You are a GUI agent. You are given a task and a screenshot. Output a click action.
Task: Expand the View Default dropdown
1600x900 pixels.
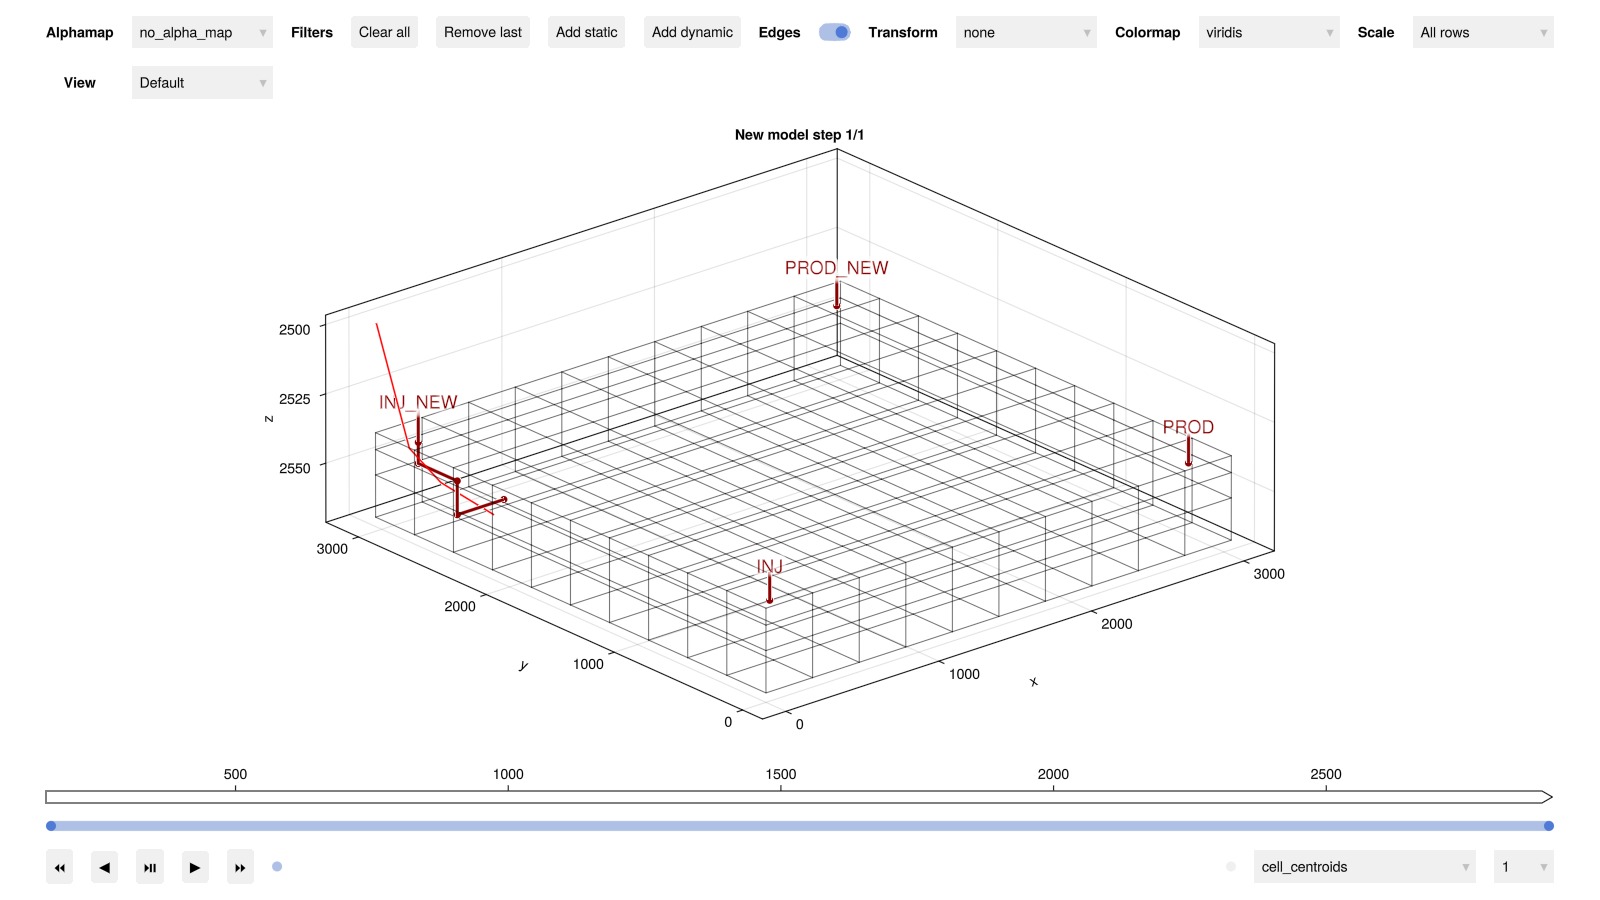click(202, 83)
